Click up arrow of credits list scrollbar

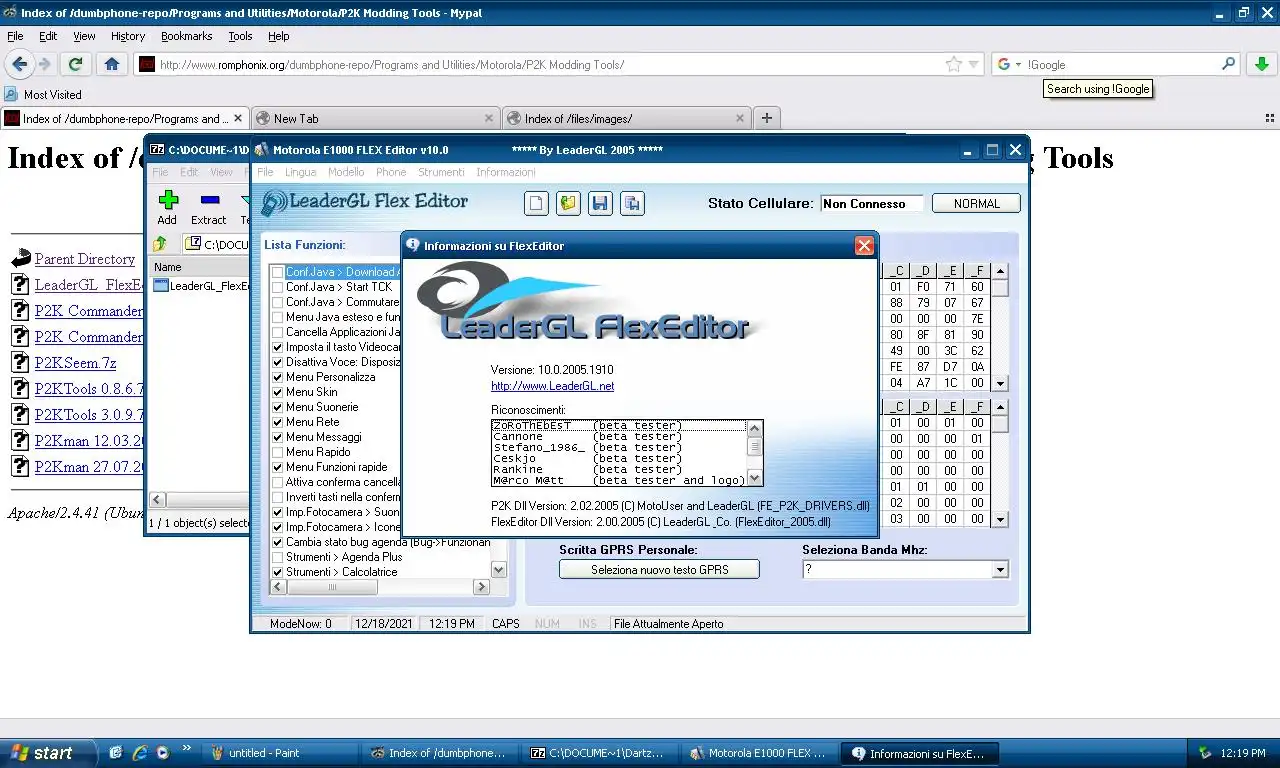(x=755, y=427)
